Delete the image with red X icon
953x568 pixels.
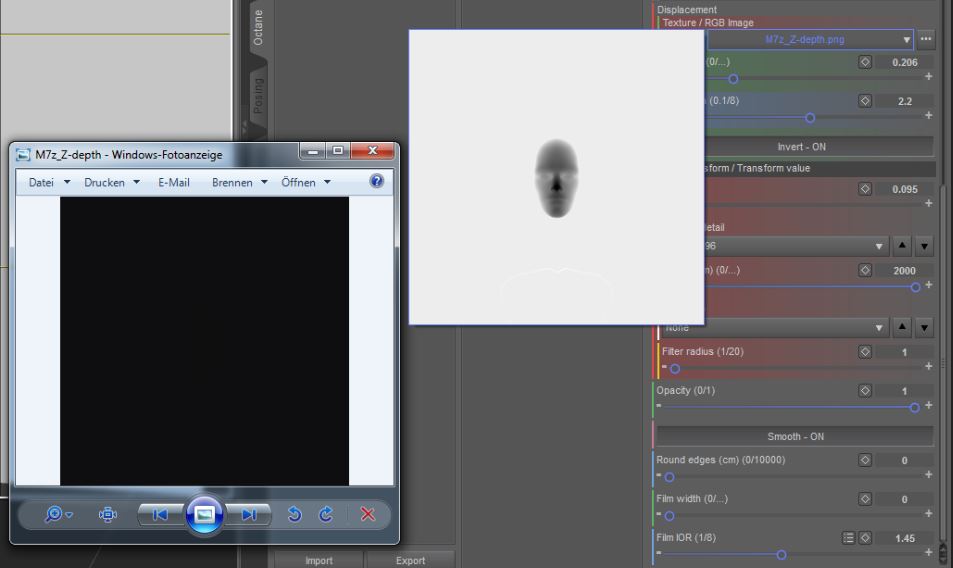(368, 515)
